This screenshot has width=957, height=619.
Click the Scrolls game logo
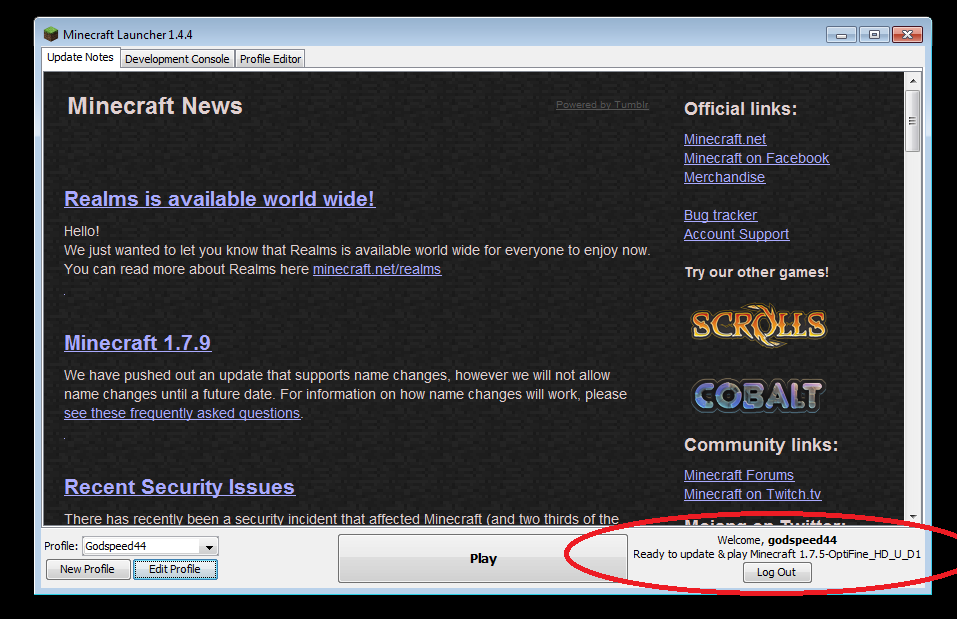(x=759, y=325)
